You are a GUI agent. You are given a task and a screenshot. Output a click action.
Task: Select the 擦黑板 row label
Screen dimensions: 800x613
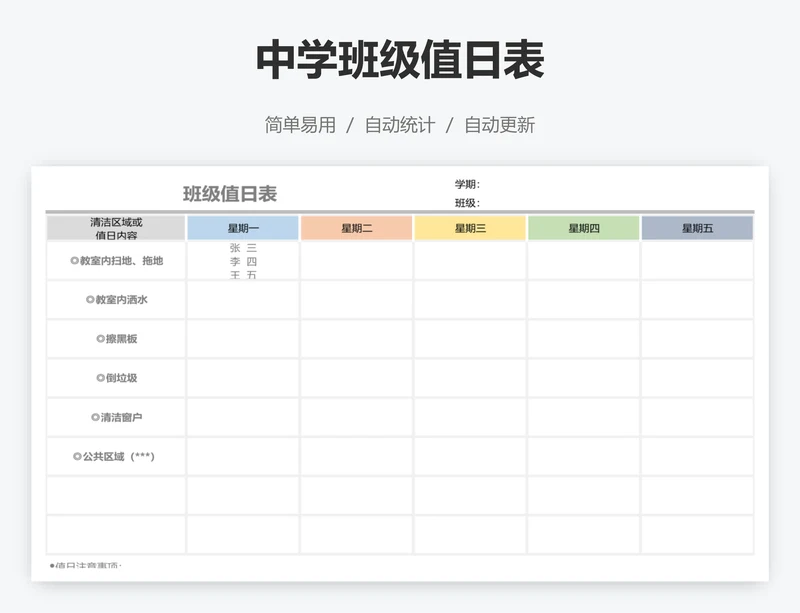(116, 339)
